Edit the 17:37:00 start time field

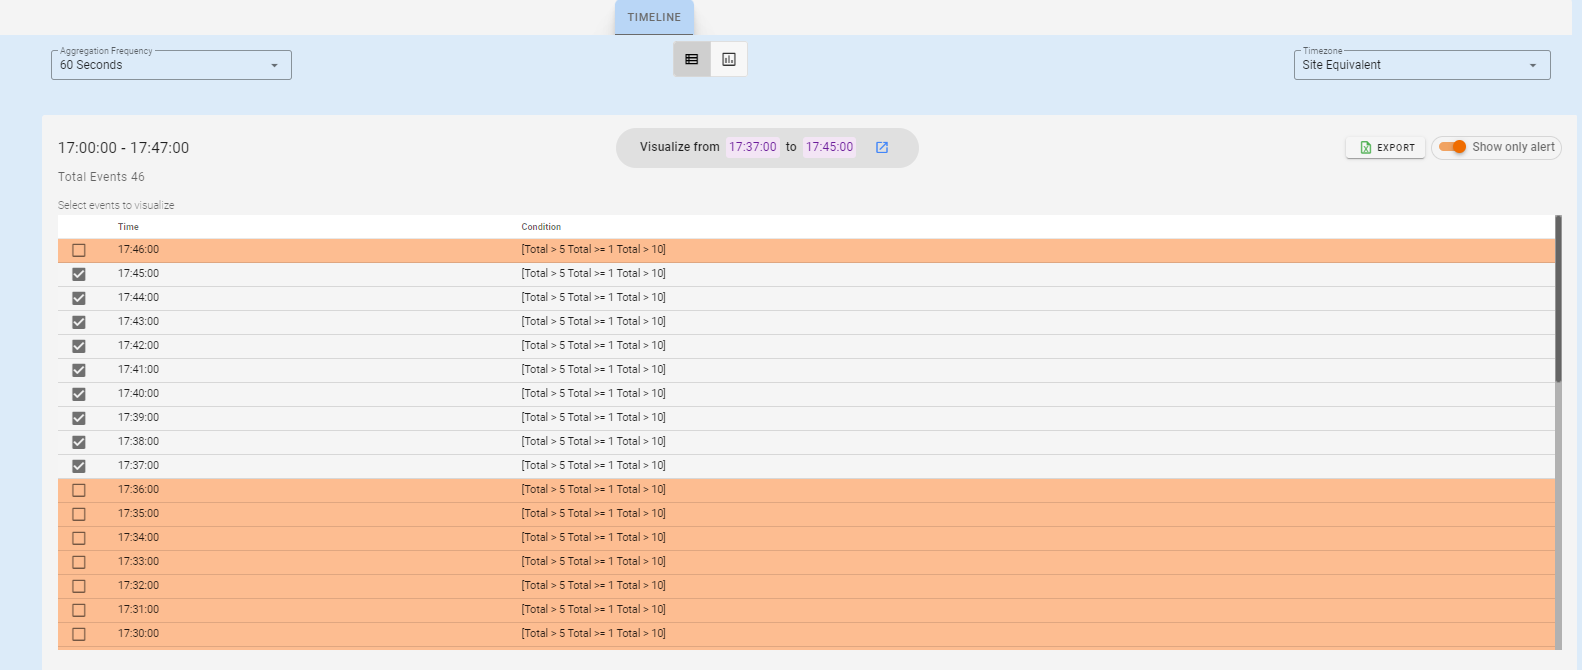pos(752,147)
